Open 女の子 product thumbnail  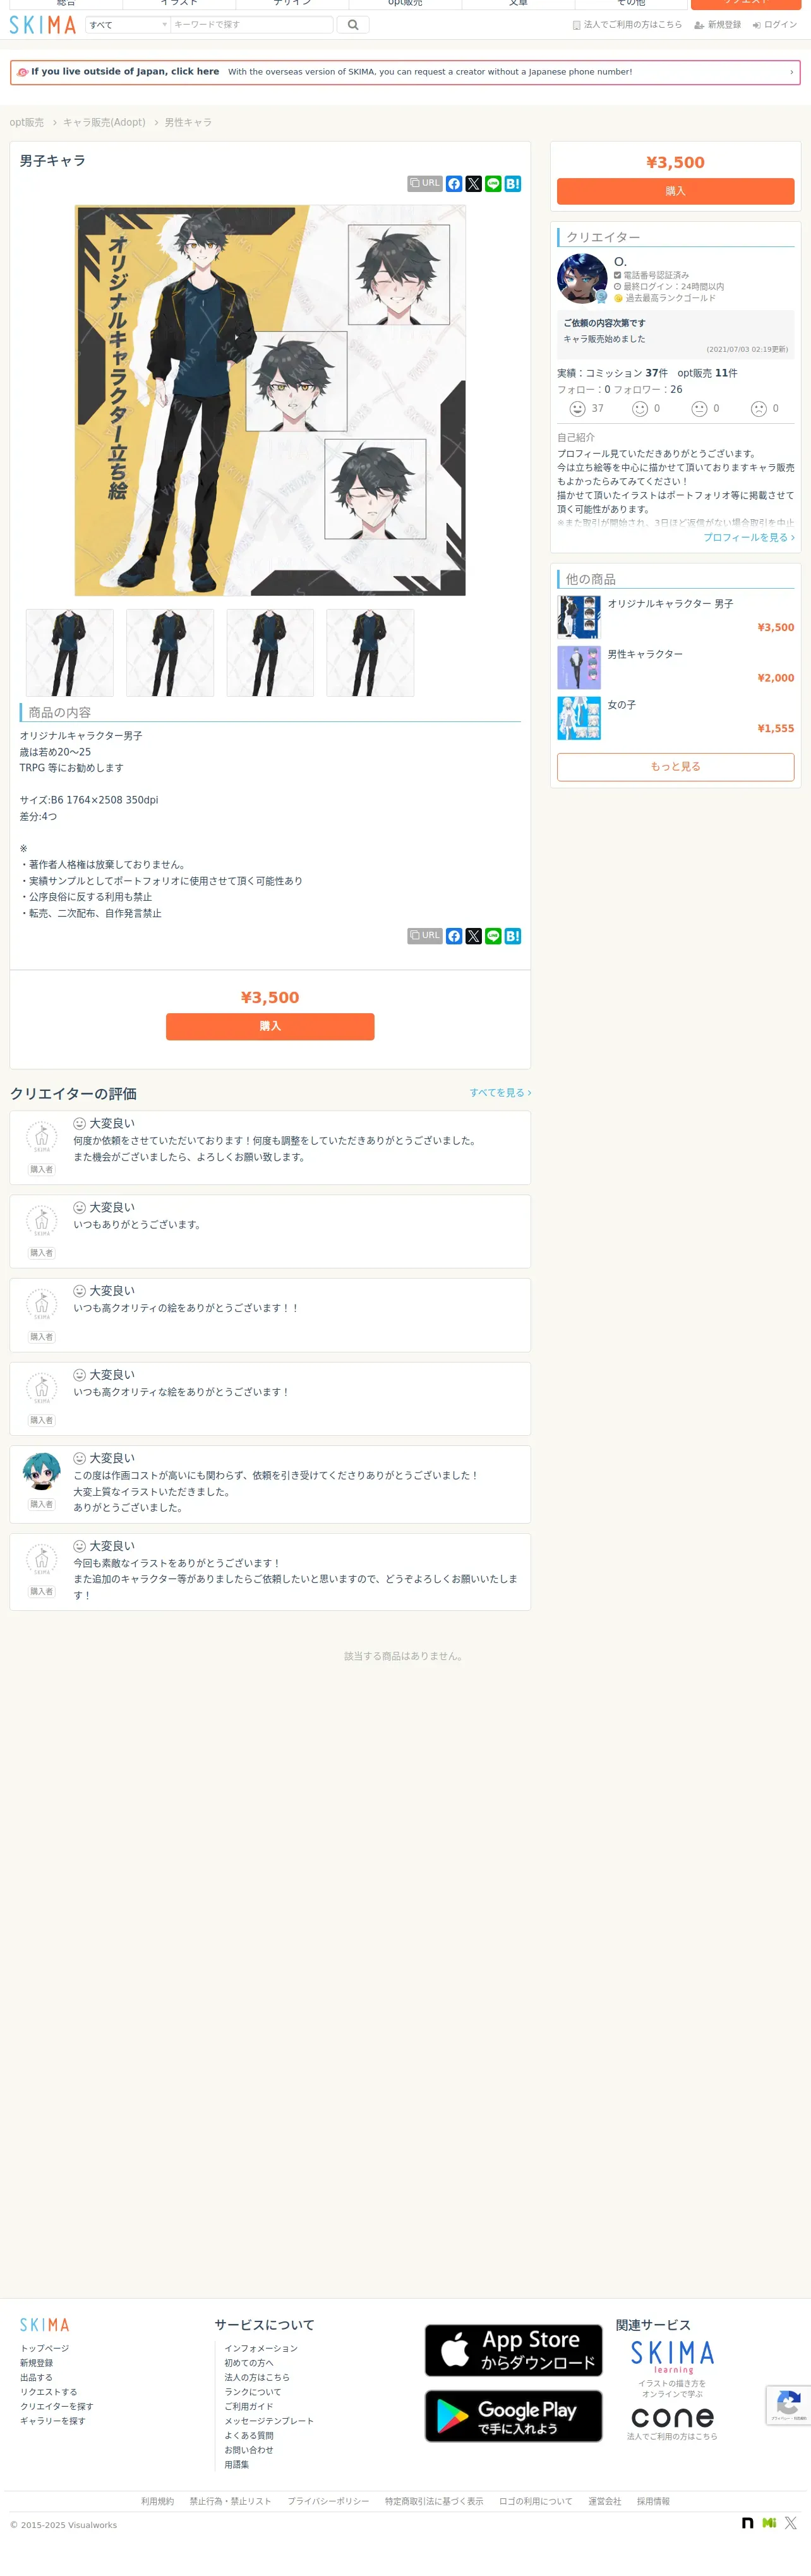579,718
